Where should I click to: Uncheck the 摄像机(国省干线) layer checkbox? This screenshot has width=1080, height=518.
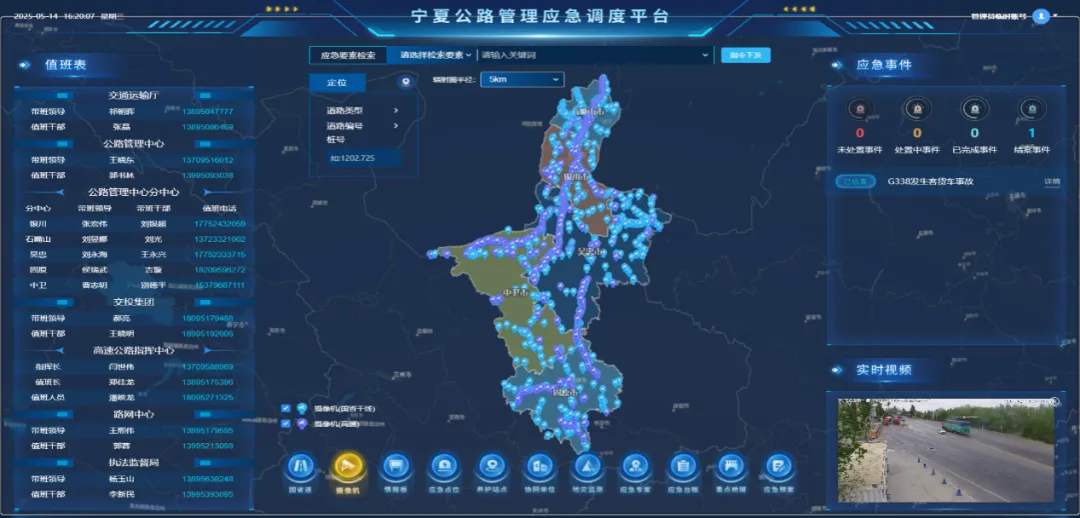286,408
